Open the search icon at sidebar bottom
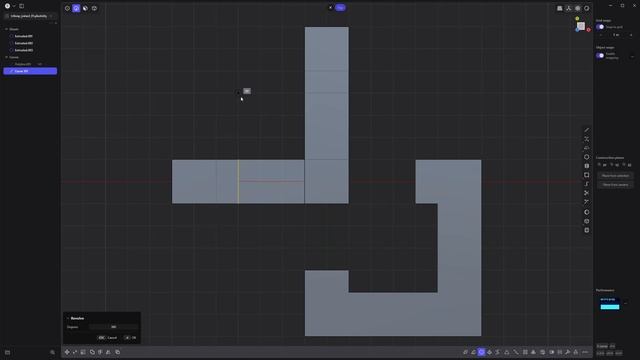Image resolution: width=640 pixels, height=360 pixels. pos(52,352)
